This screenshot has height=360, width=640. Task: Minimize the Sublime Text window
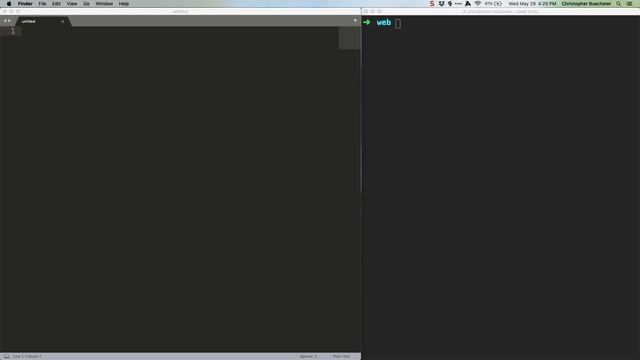11,11
